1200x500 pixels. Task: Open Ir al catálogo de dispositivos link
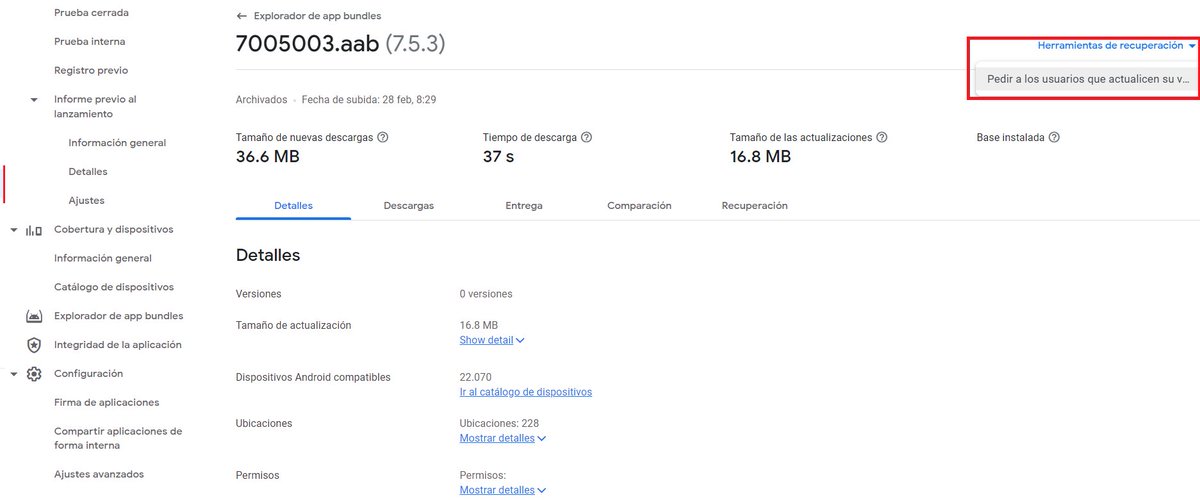[526, 392]
